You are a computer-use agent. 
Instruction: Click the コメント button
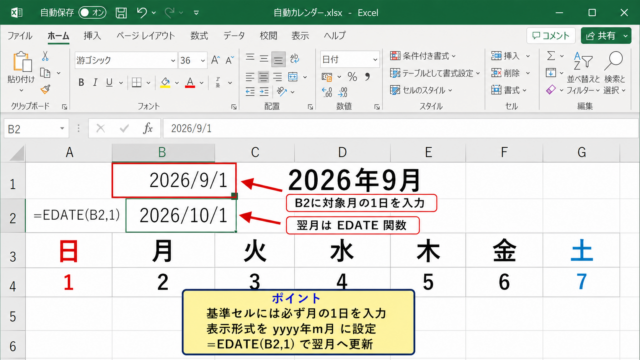coord(551,36)
